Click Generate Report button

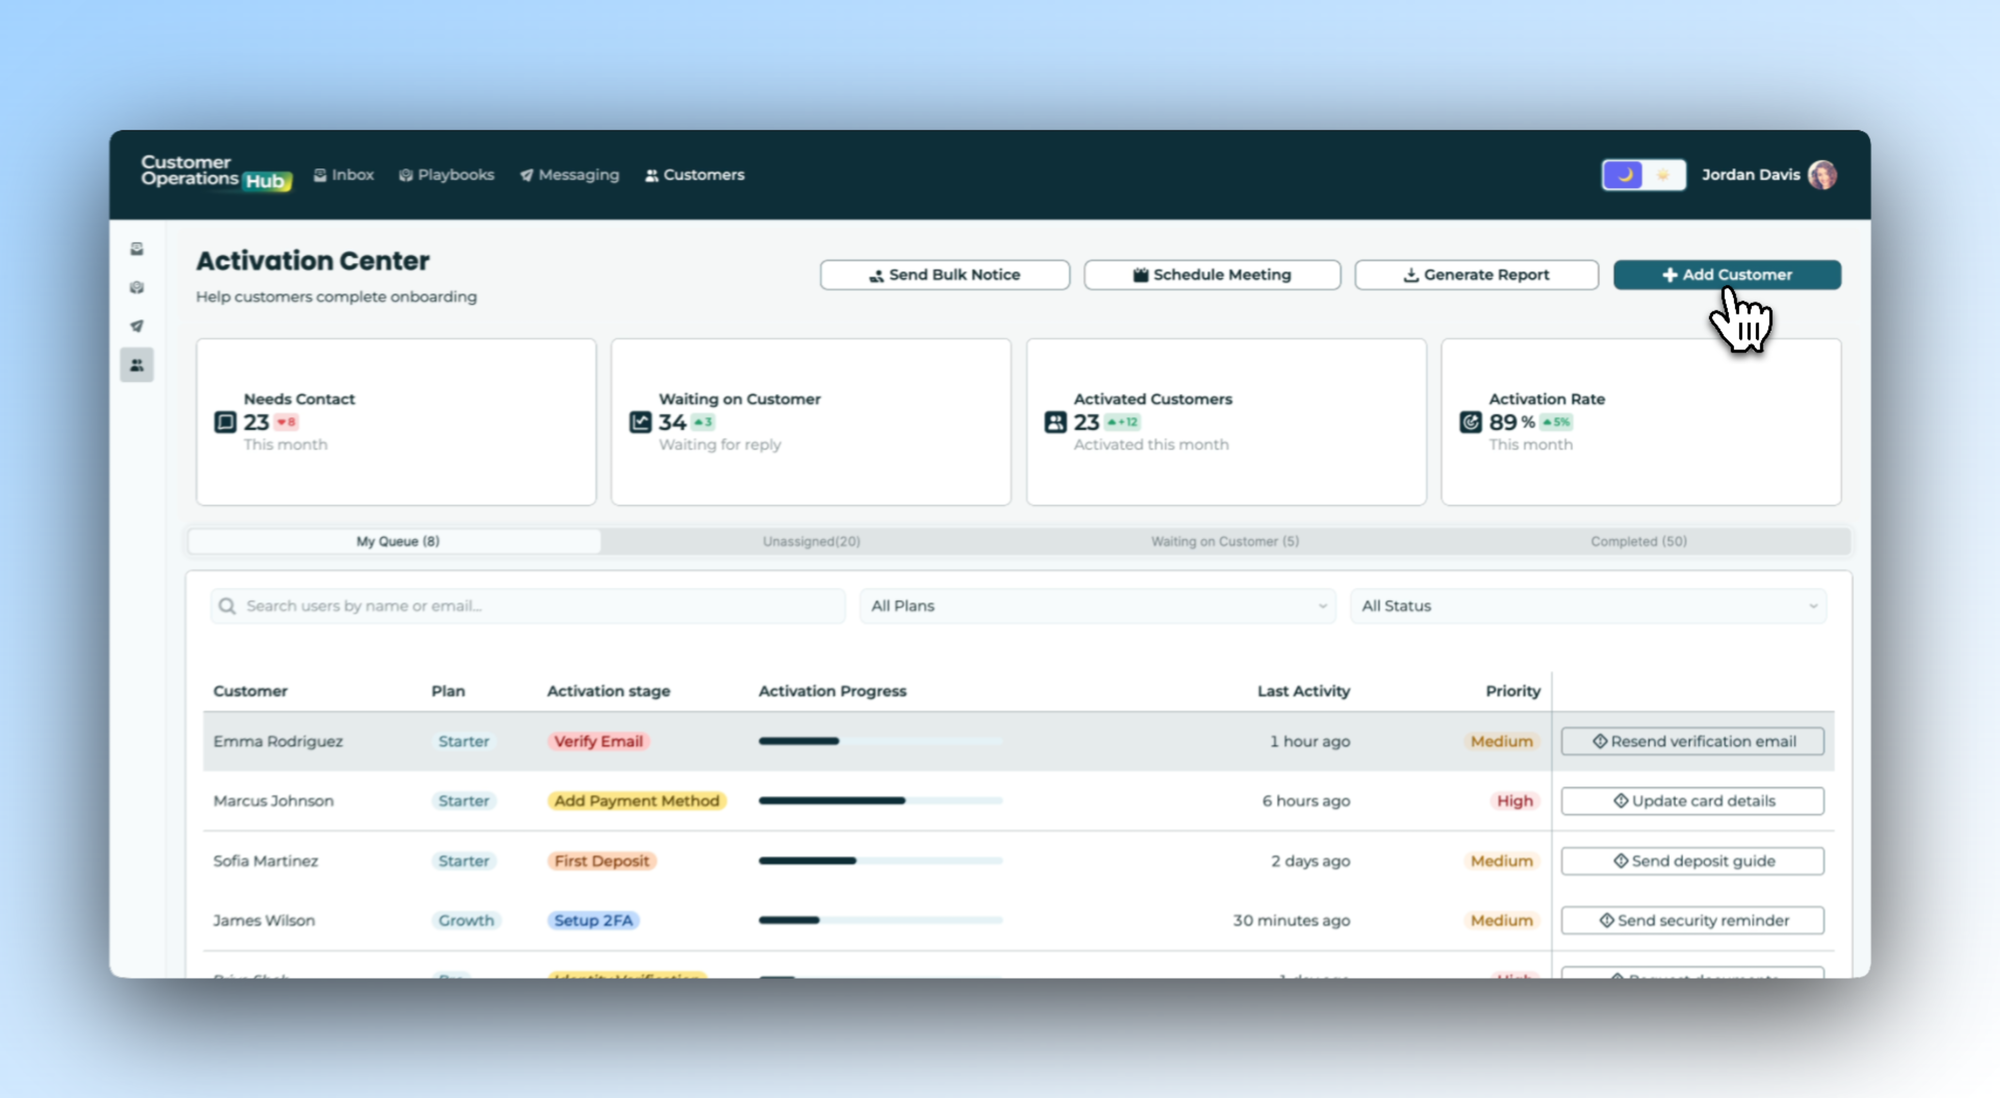click(1476, 275)
